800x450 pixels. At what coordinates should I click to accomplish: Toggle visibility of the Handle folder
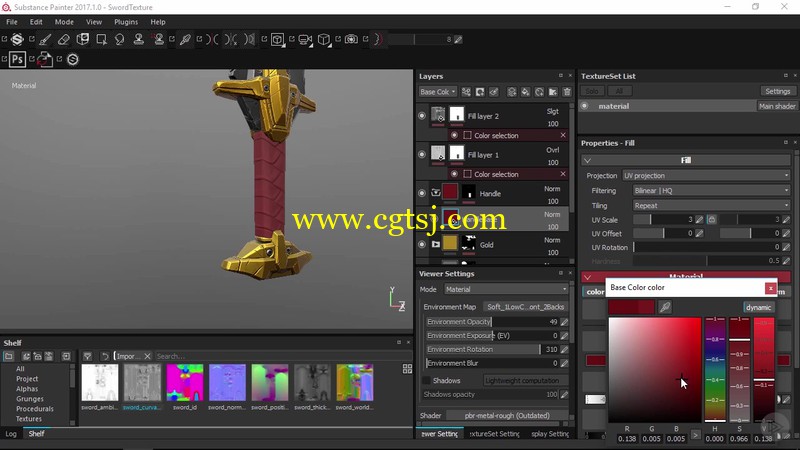(422, 193)
